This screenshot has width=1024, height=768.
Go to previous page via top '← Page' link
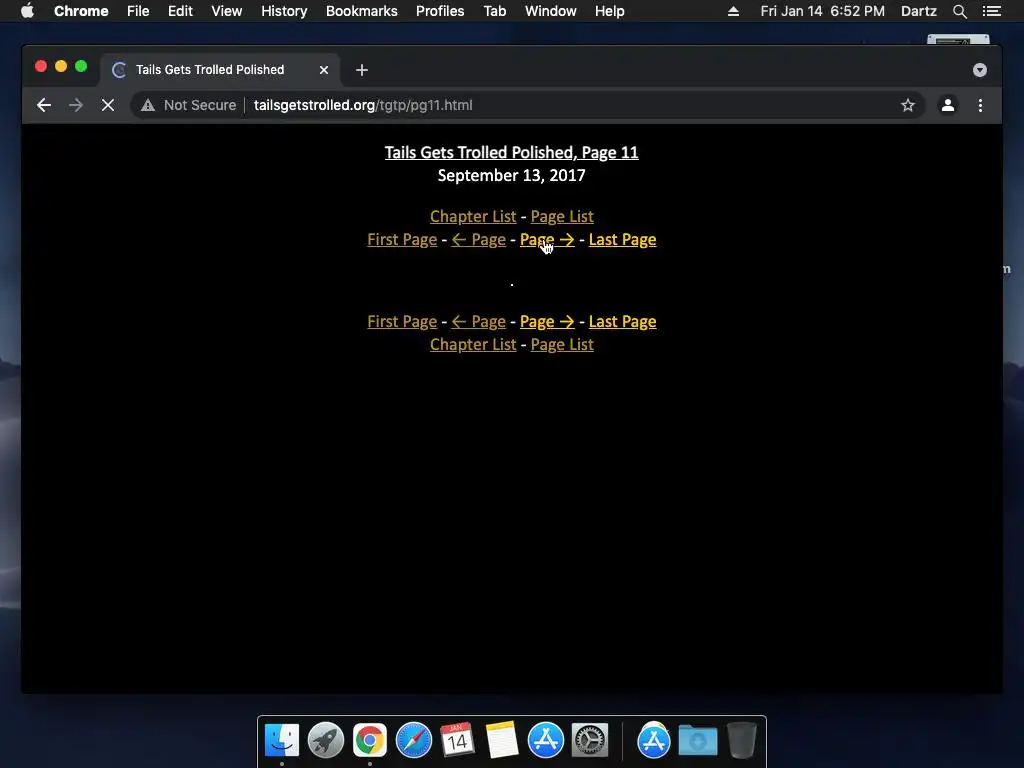point(479,240)
